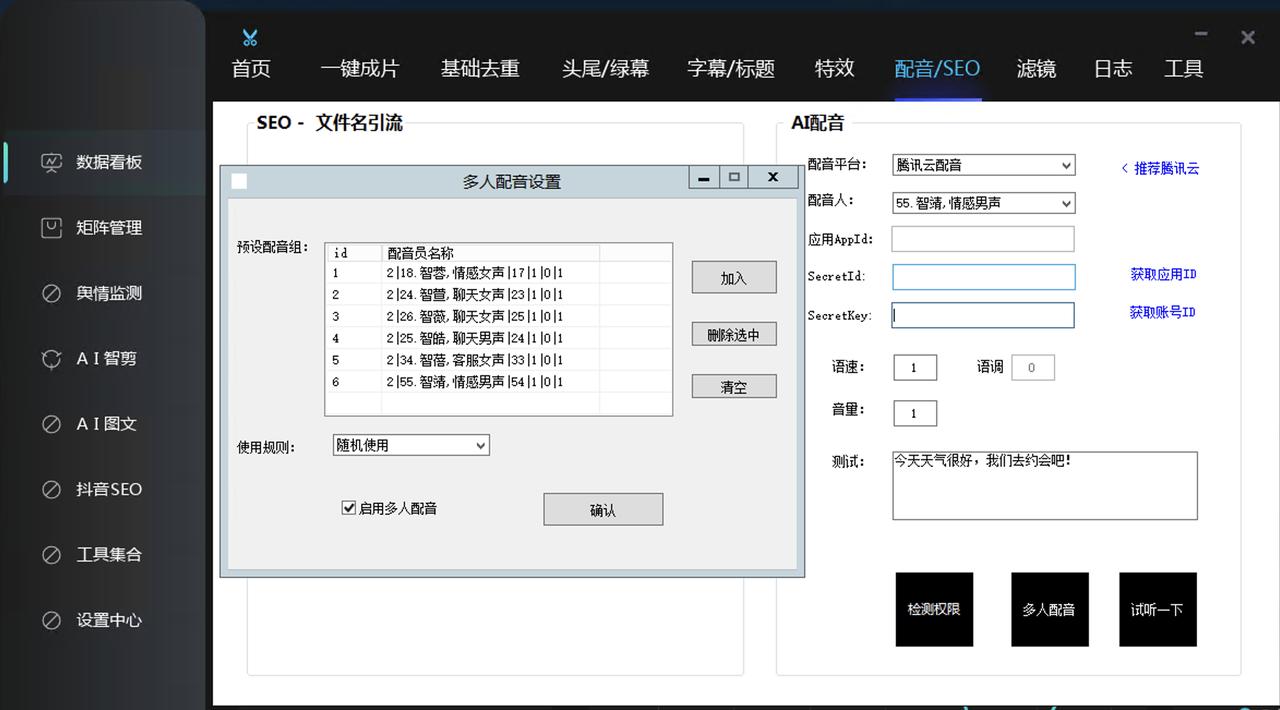Click the AI图文 sidebar icon

[52, 424]
